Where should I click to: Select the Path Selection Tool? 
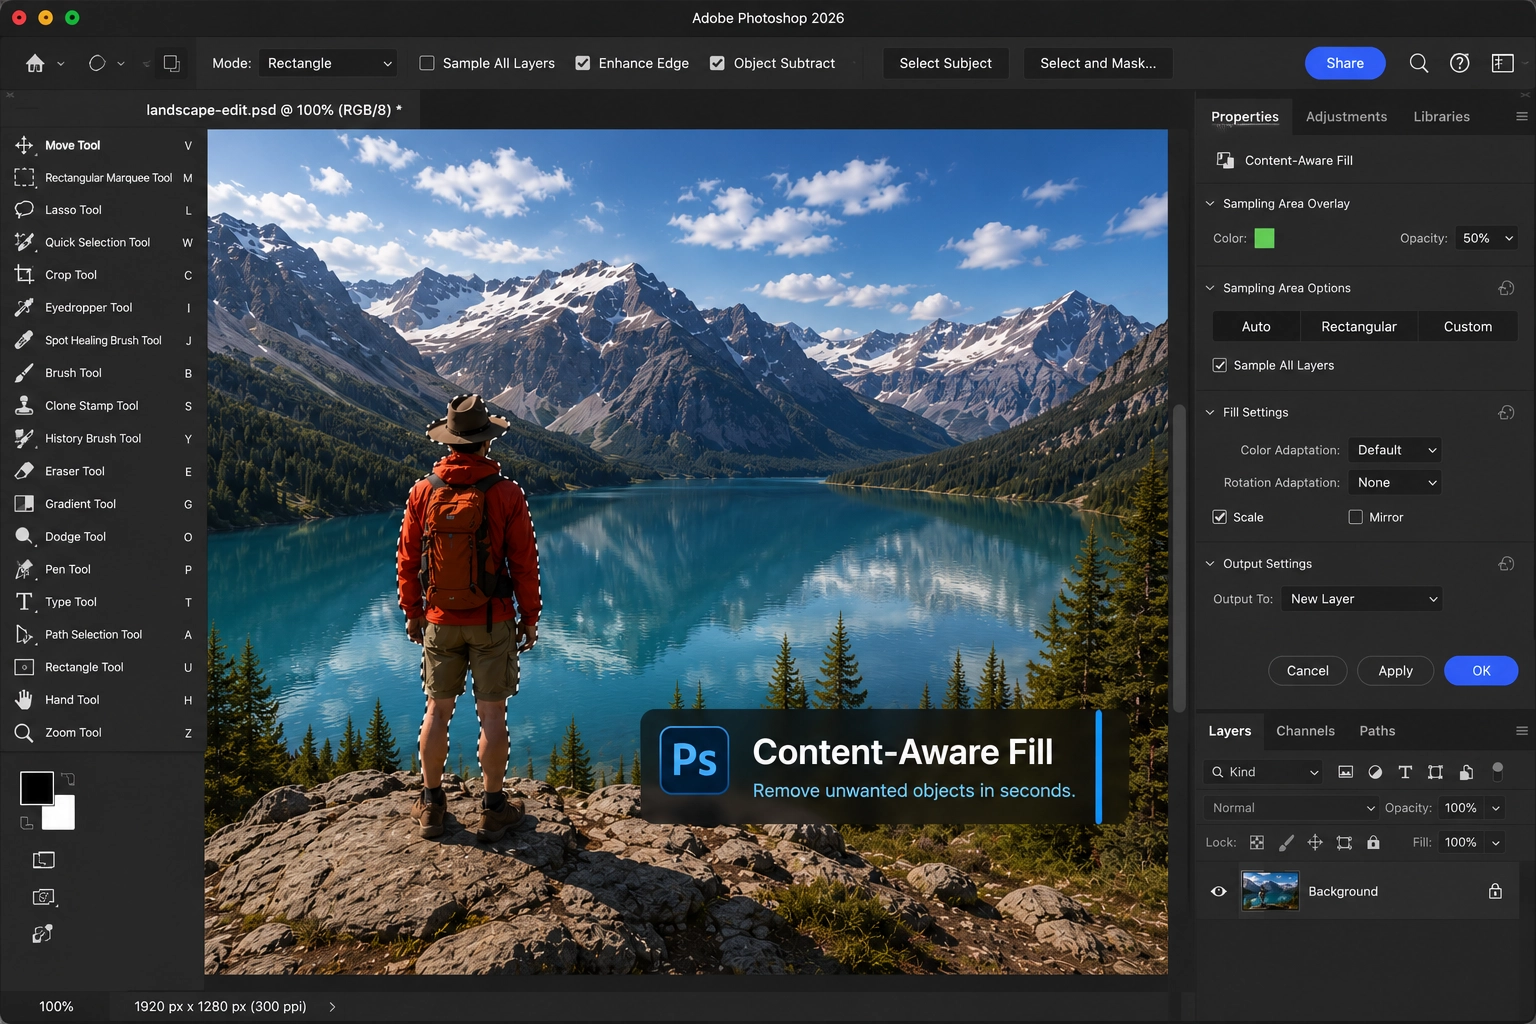[102, 635]
